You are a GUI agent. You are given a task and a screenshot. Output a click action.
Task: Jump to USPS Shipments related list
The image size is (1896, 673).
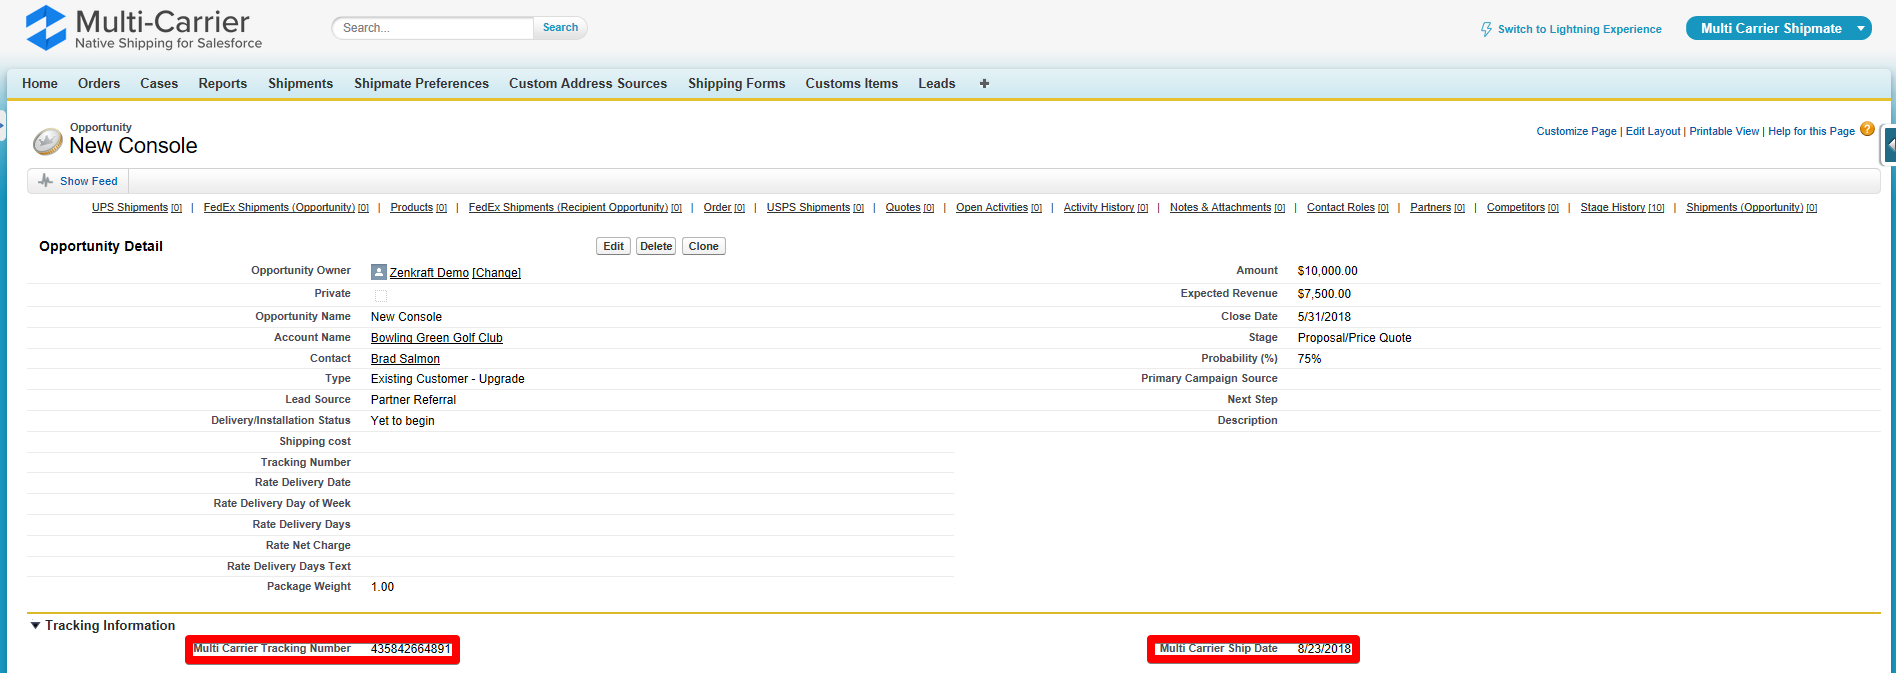815,208
